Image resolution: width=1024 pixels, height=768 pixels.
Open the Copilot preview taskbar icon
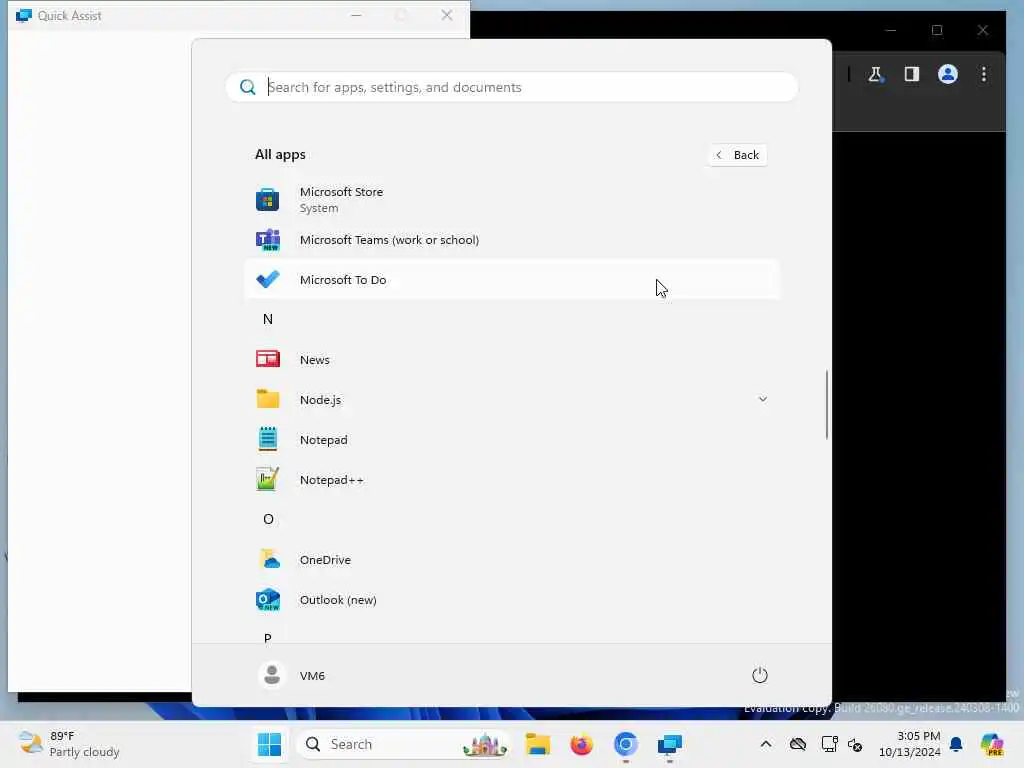click(992, 744)
